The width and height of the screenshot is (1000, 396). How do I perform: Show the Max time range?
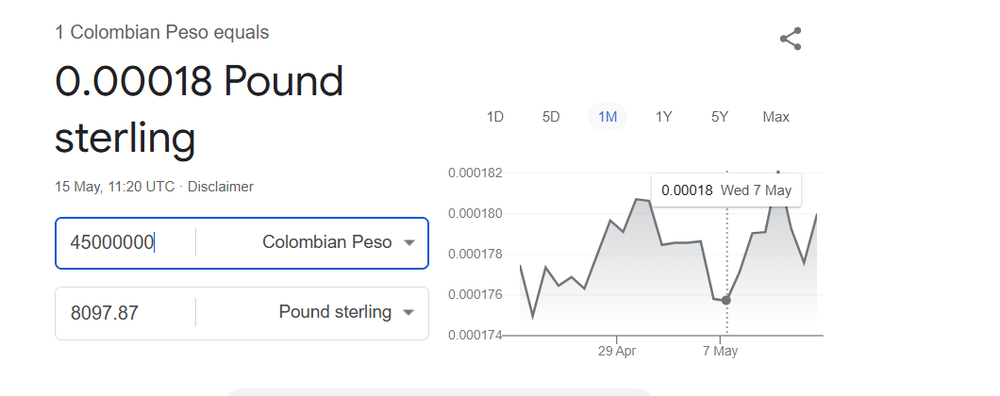point(776,117)
